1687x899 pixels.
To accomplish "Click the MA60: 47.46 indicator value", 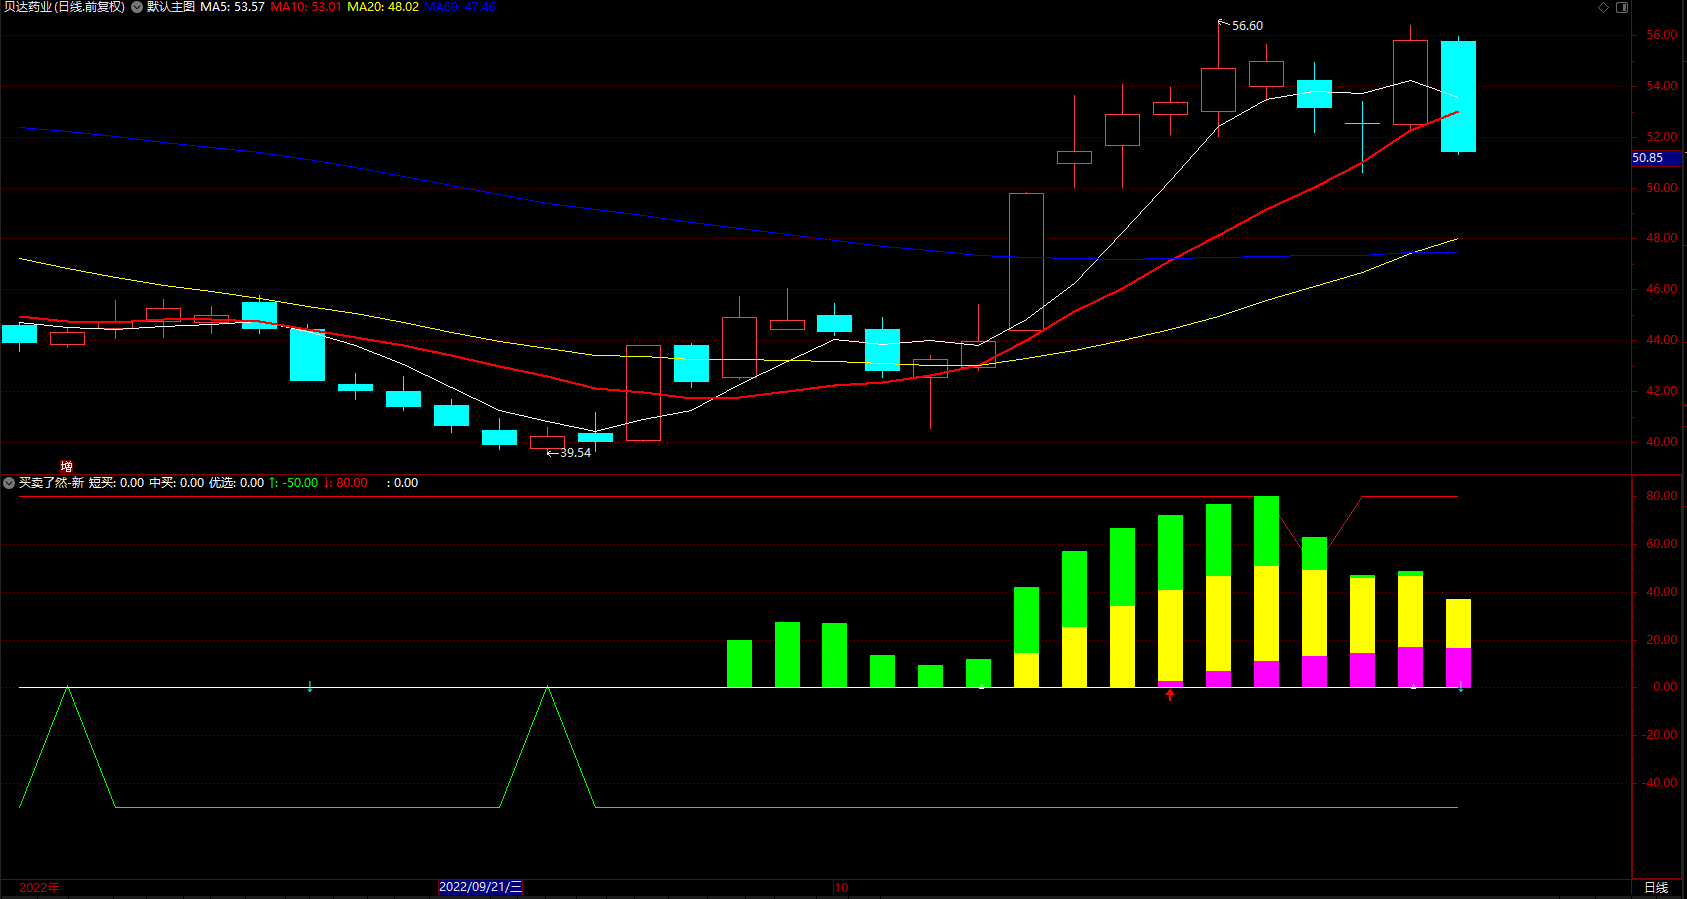I will (x=460, y=7).
